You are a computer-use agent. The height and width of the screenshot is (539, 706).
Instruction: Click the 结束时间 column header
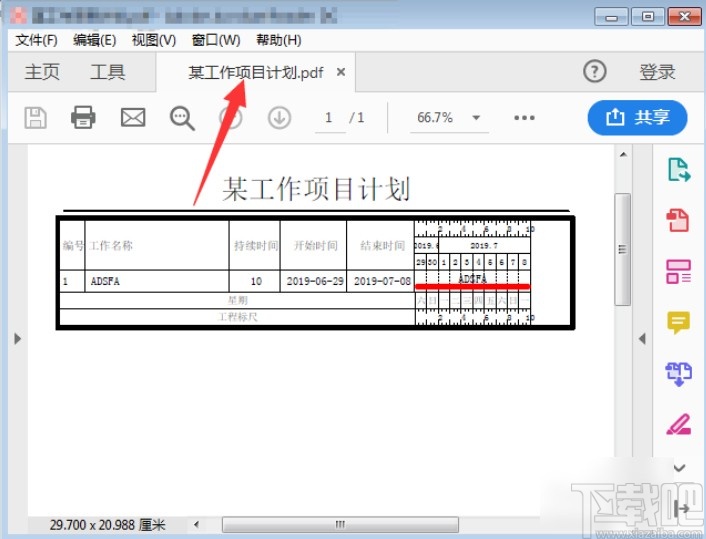click(382, 245)
